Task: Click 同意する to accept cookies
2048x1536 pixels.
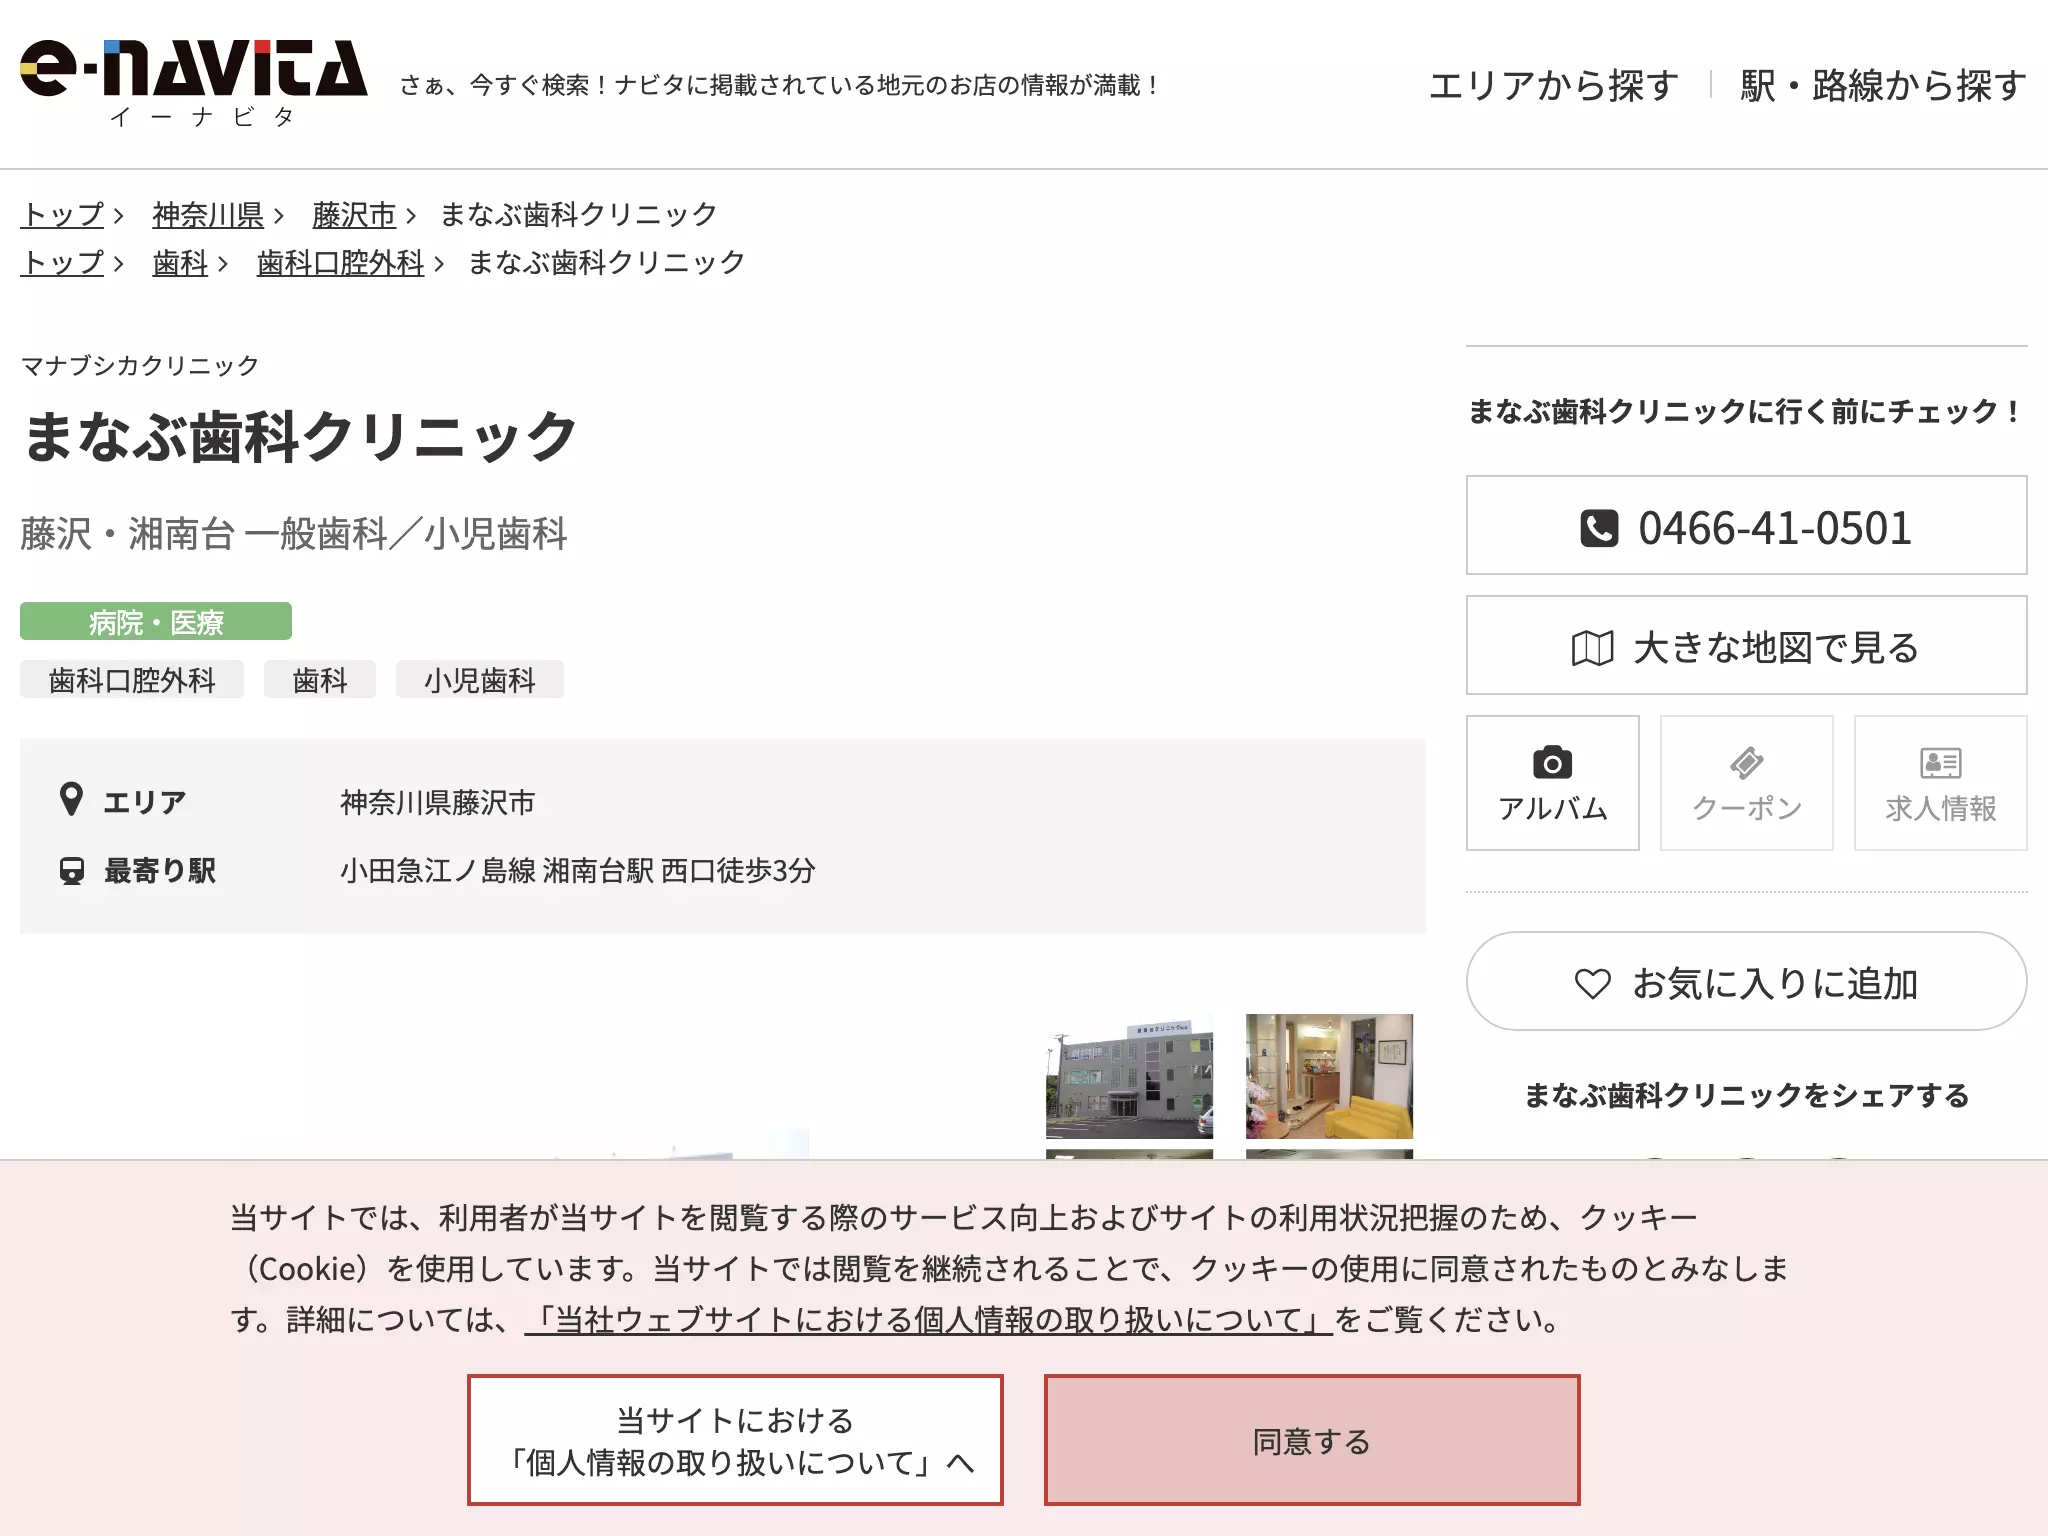Action: 1312,1440
